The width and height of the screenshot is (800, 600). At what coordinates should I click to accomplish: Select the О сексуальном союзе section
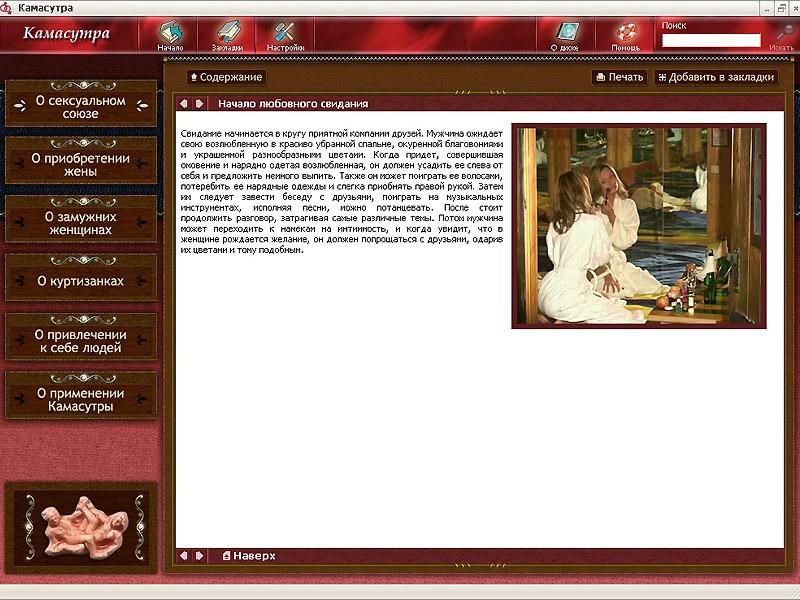coord(81,107)
